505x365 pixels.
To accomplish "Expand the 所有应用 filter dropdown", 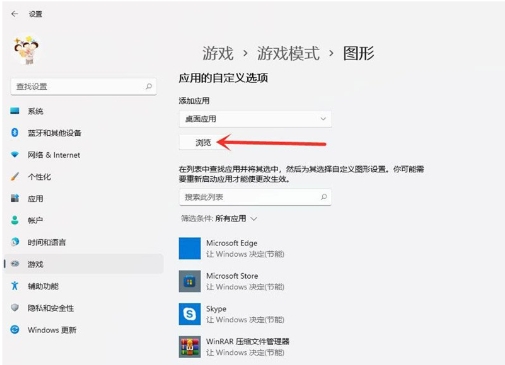I will click(236, 219).
